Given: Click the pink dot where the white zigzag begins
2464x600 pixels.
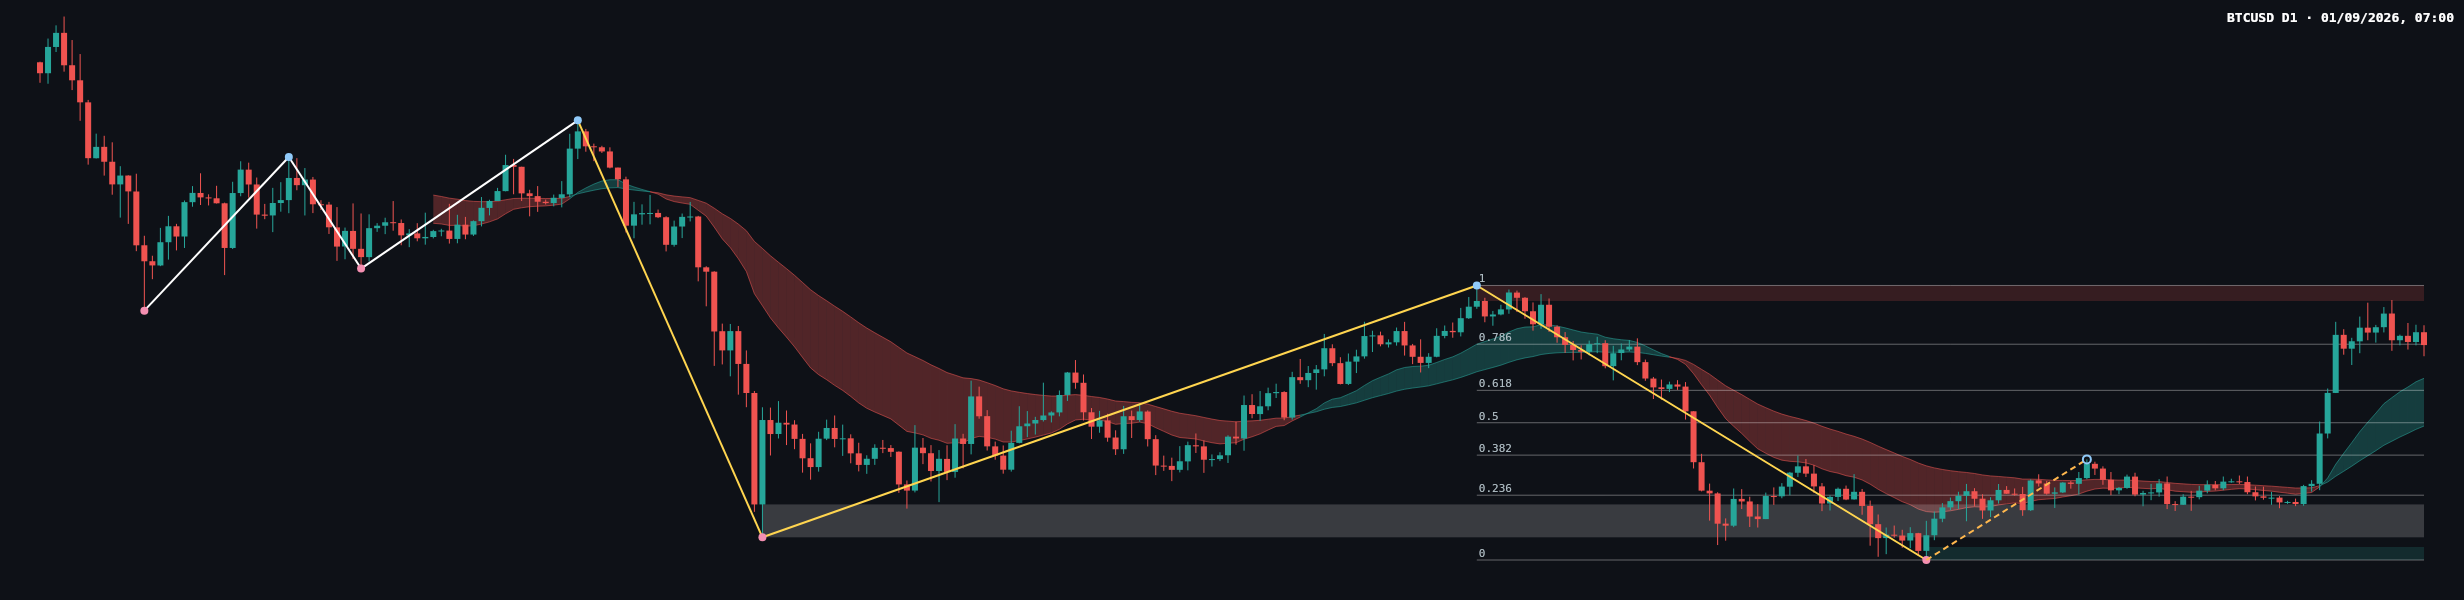Looking at the screenshot, I should click(144, 311).
